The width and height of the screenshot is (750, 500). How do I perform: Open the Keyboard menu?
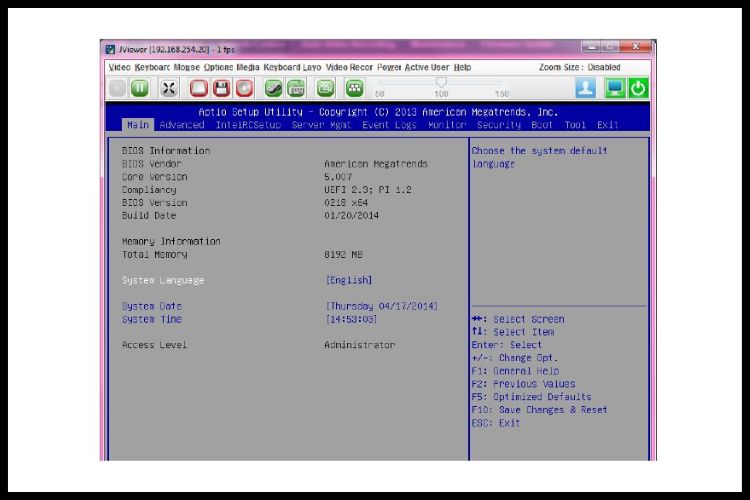coord(152,67)
